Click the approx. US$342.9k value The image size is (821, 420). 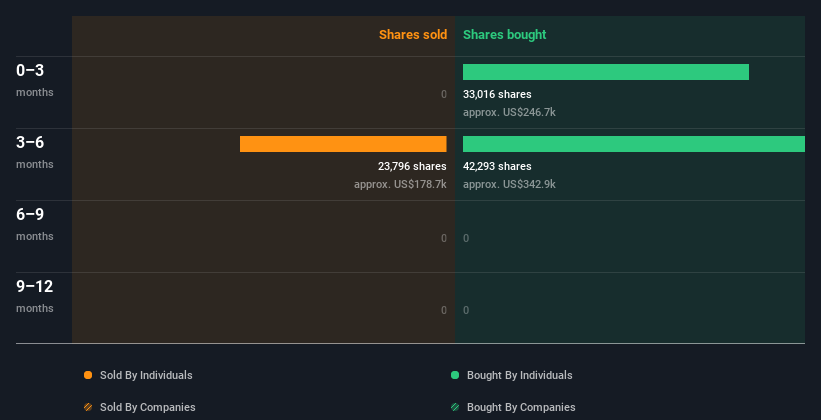509,184
